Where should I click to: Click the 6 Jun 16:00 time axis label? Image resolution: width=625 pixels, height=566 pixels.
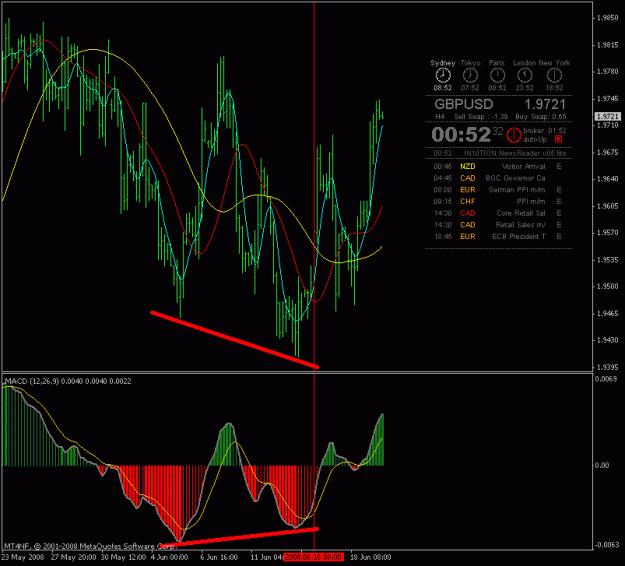[219, 557]
